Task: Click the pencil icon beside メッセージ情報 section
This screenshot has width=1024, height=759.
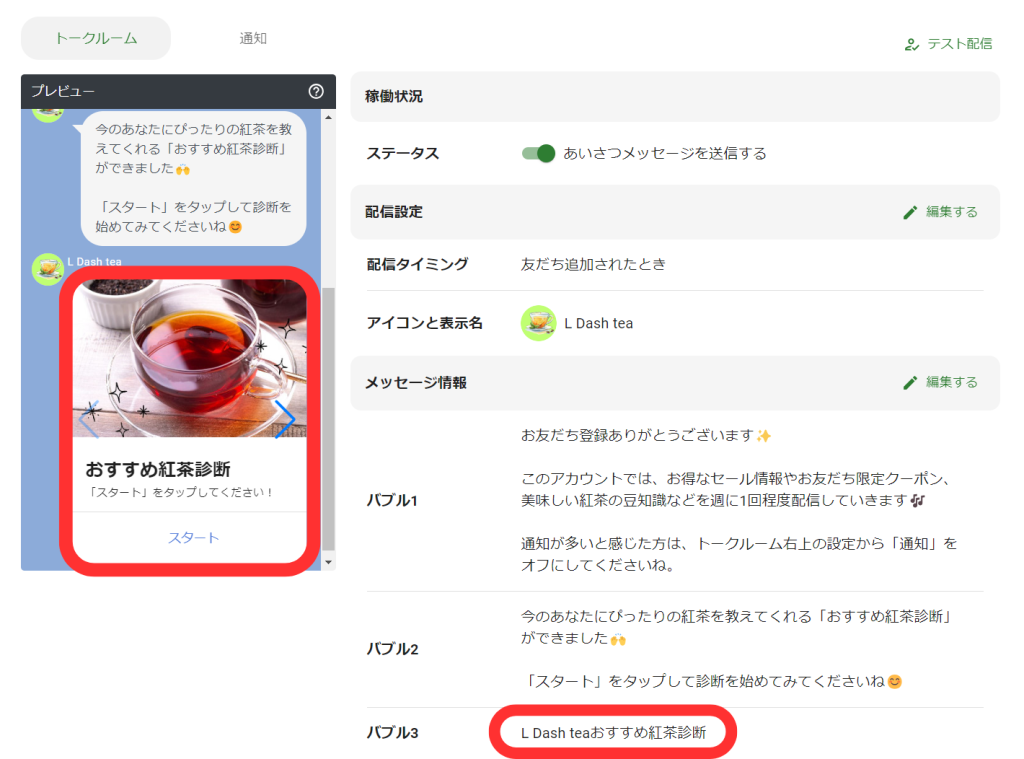Action: [910, 383]
